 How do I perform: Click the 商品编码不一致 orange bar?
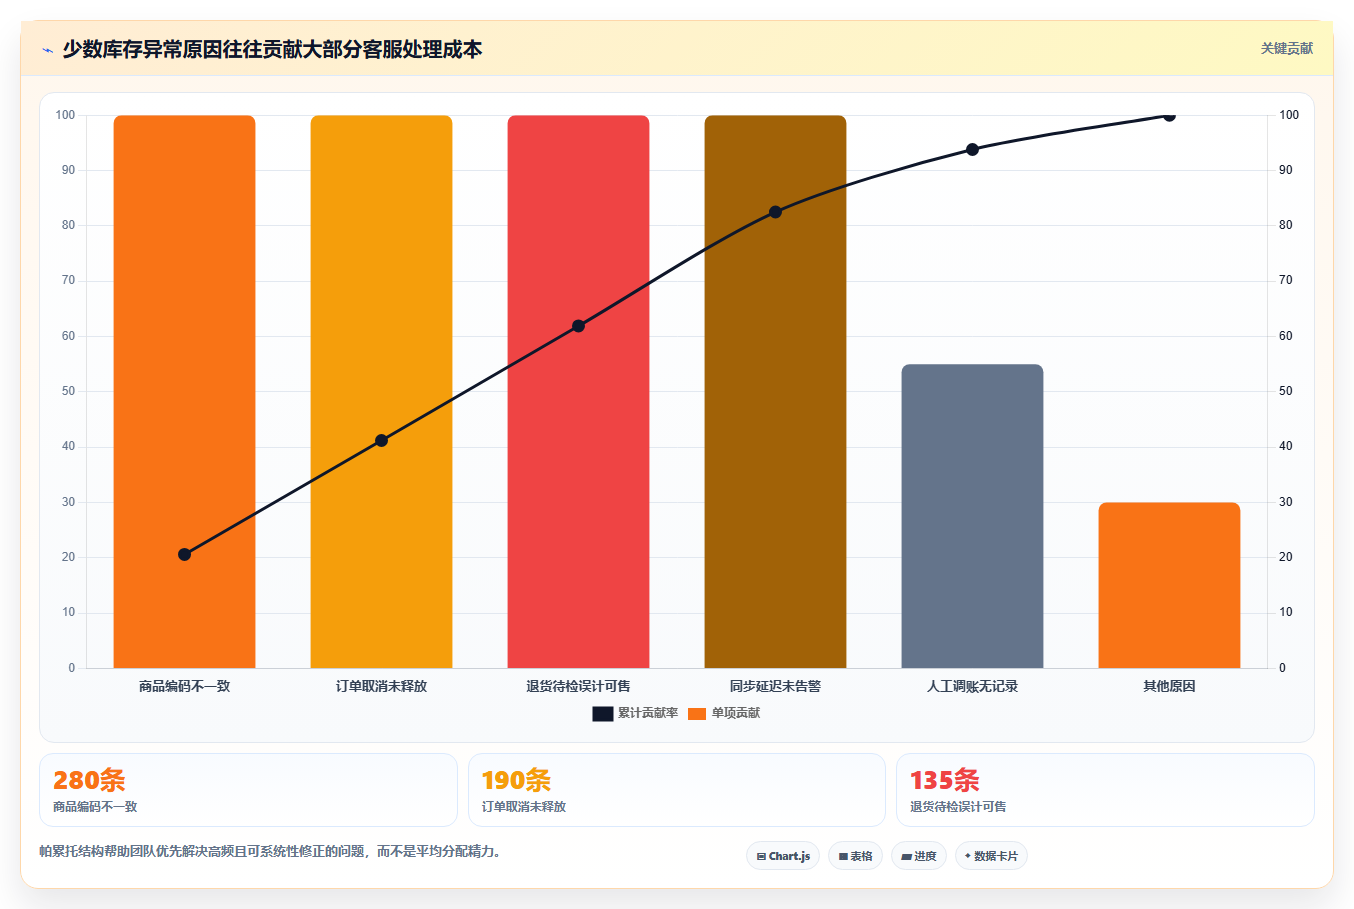[x=184, y=392]
